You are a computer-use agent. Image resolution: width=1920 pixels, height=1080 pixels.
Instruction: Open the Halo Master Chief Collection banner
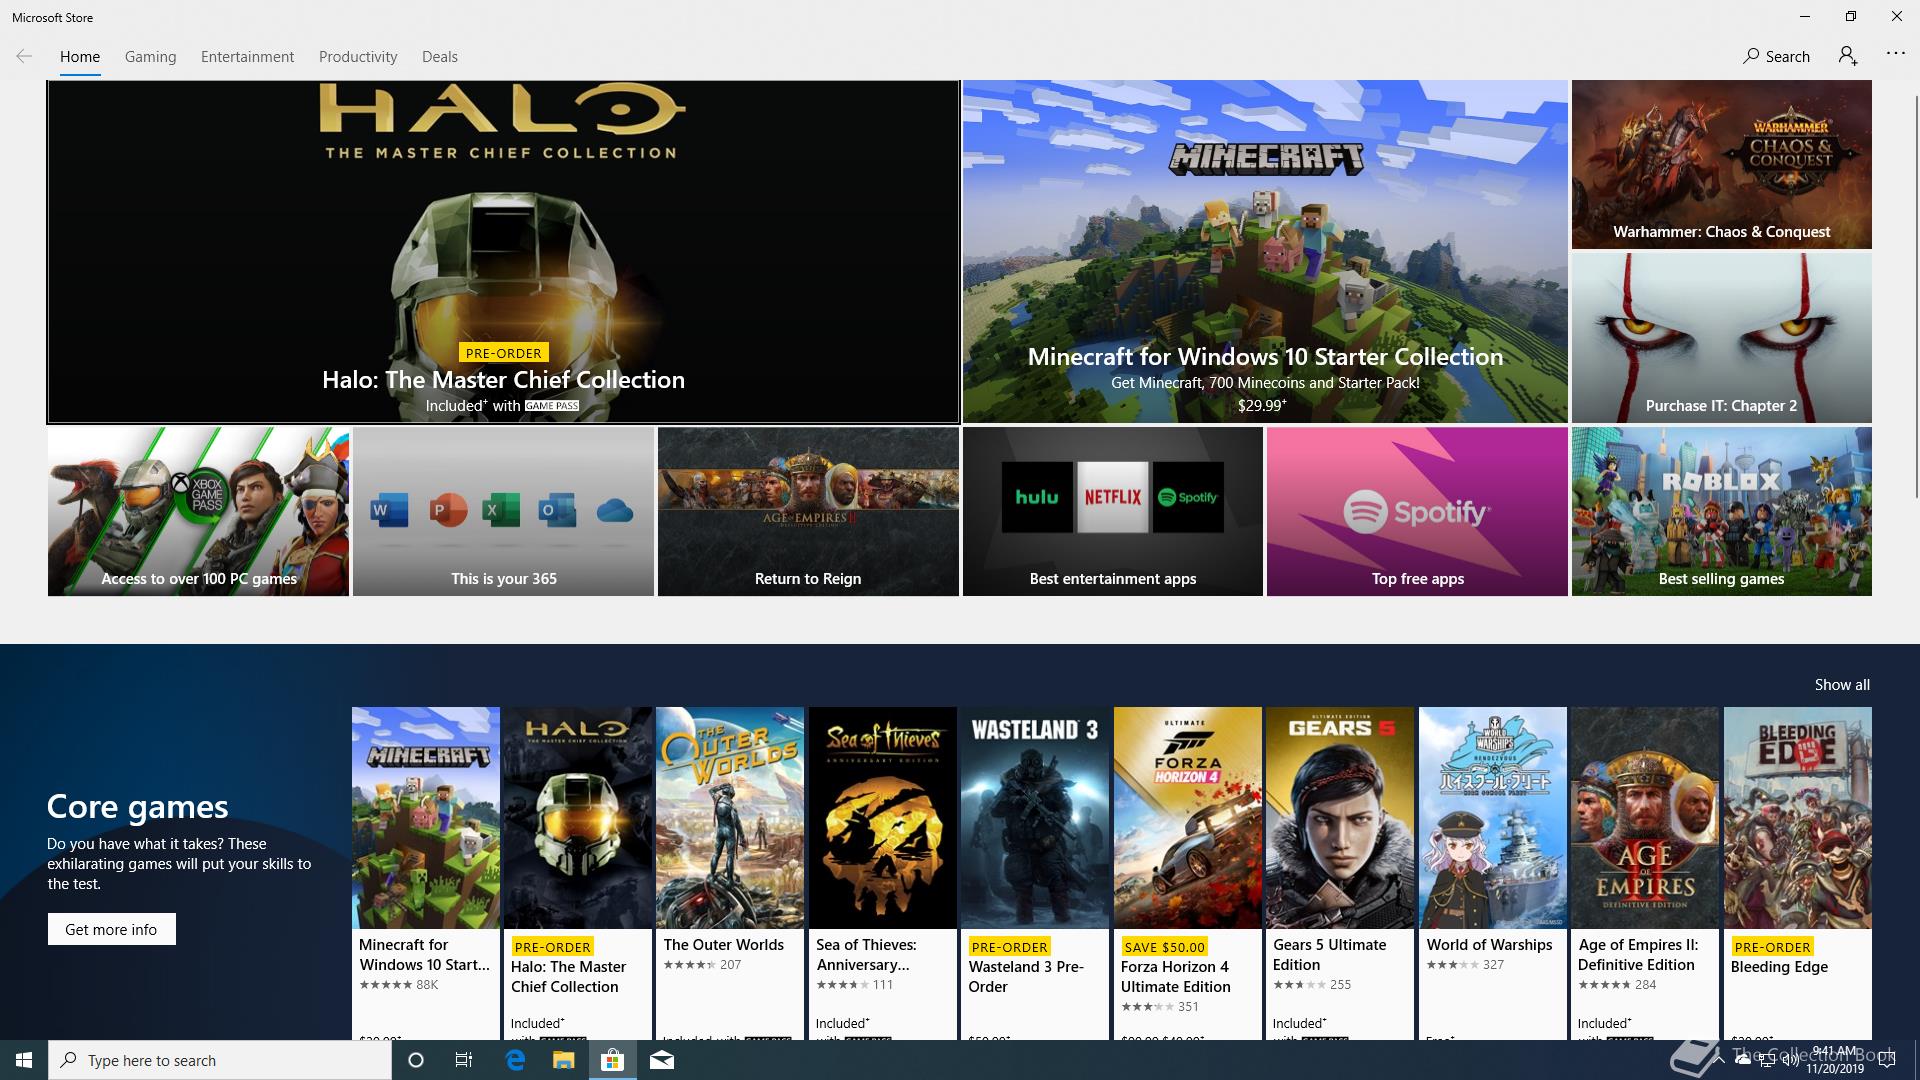503,252
